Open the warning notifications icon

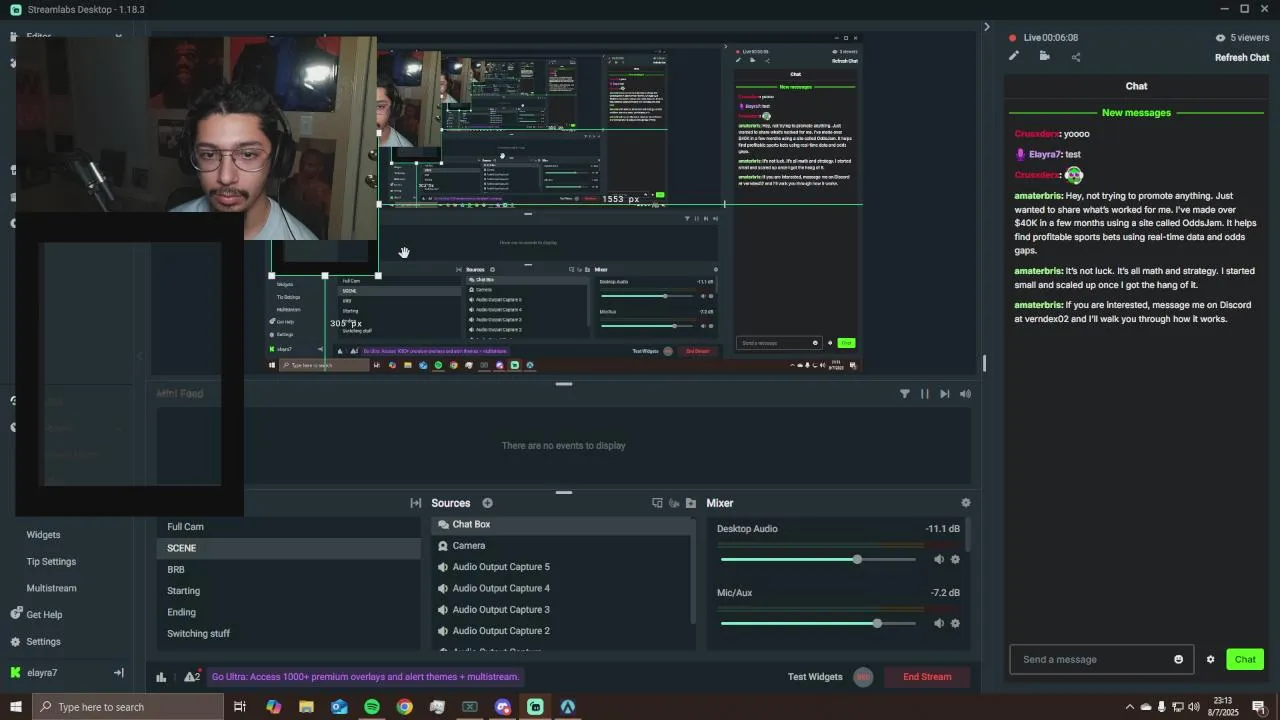(x=191, y=677)
